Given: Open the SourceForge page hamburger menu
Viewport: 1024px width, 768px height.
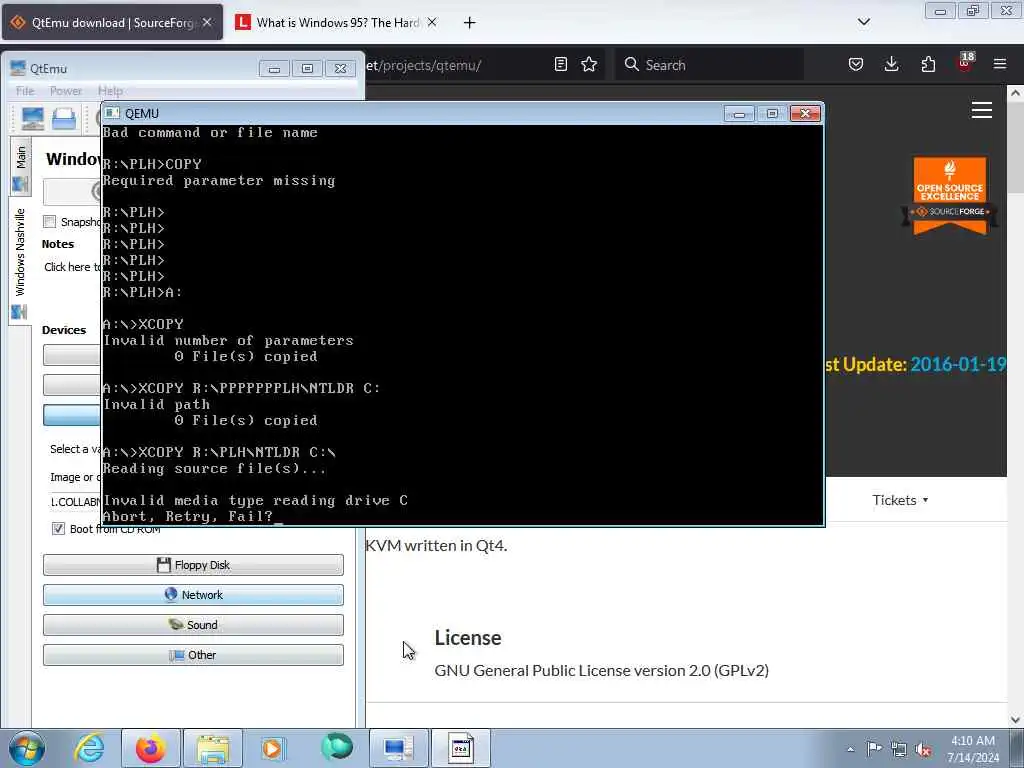Looking at the screenshot, I should pyautogui.click(x=982, y=110).
